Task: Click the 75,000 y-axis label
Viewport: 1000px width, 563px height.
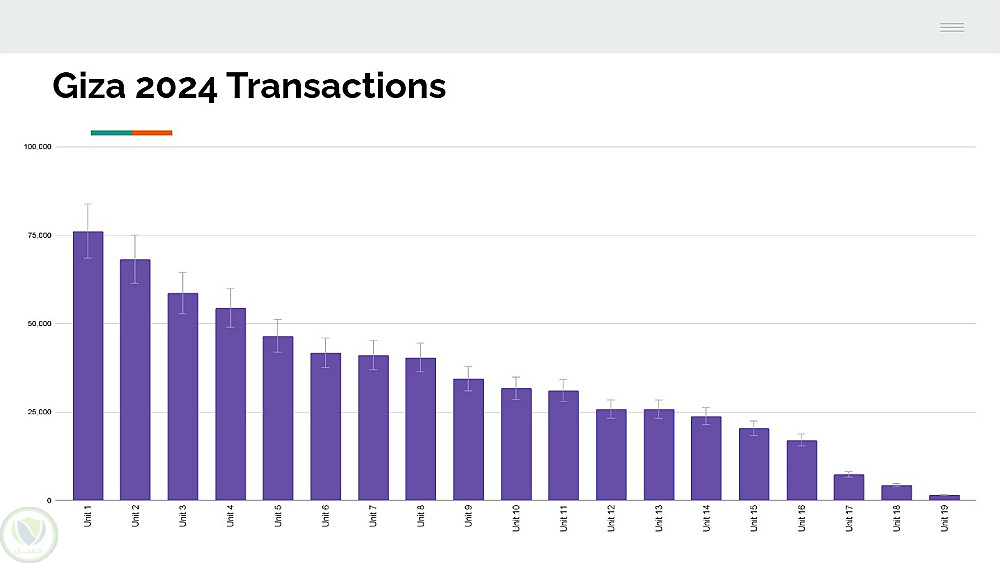Action: pos(39,235)
